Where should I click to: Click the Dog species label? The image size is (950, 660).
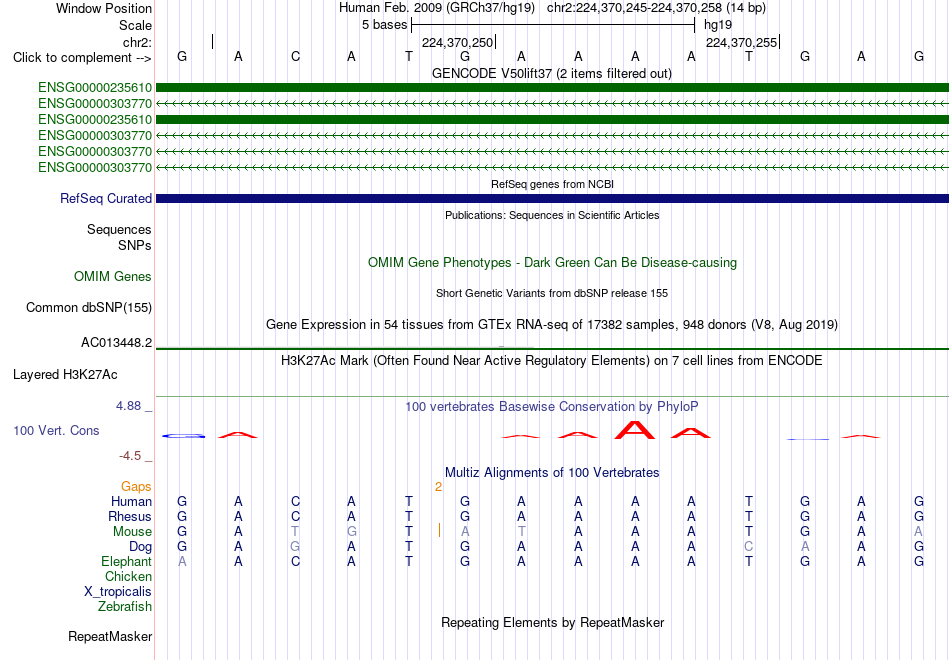[x=140, y=547]
